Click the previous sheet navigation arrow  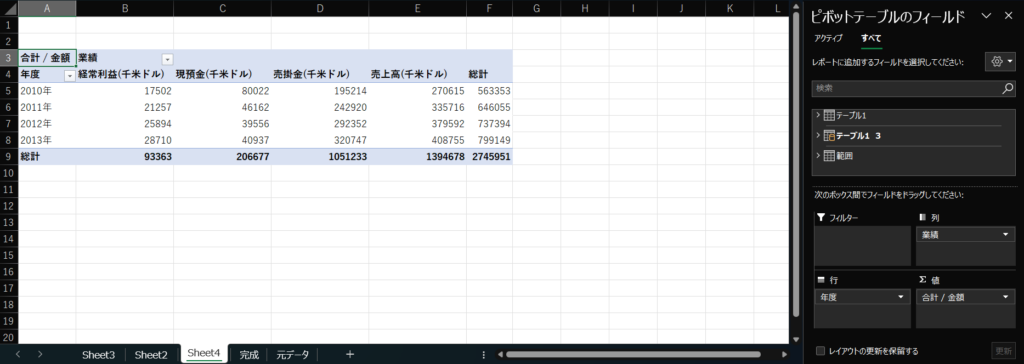[x=18, y=354]
